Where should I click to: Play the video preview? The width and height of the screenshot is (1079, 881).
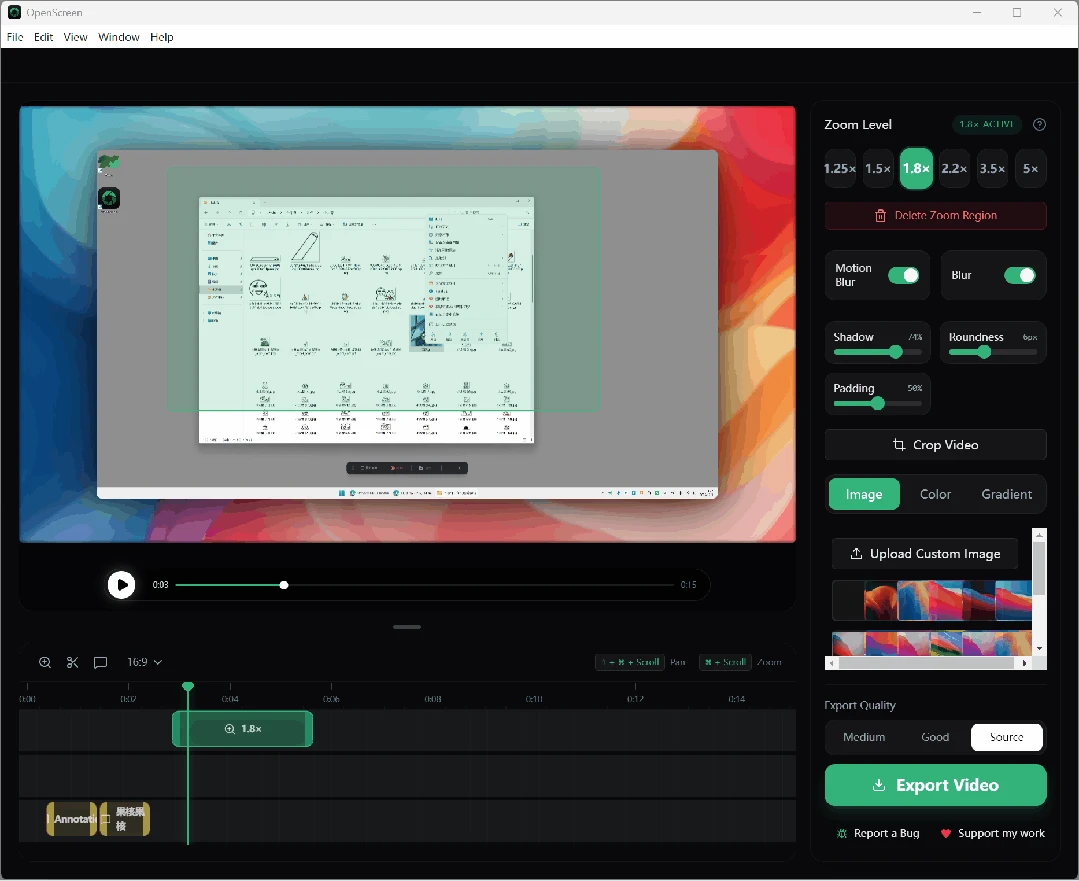coord(122,585)
